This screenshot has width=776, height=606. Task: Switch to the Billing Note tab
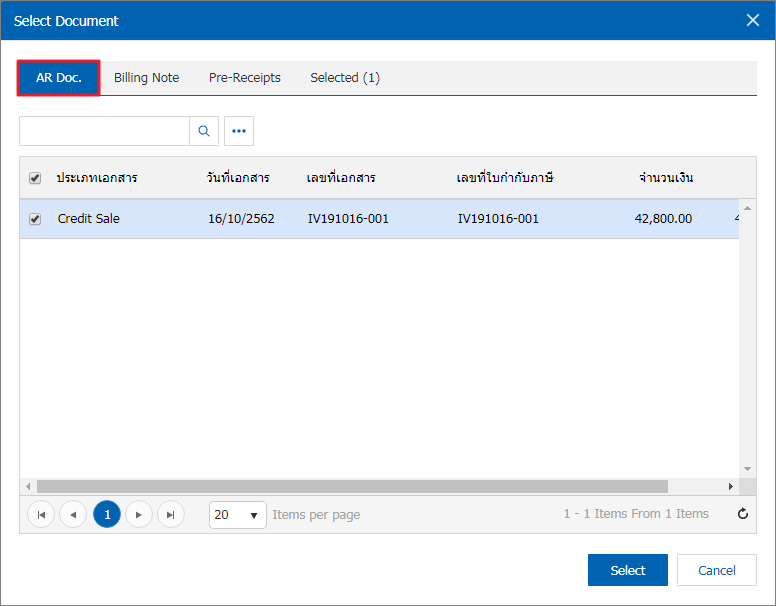pos(146,78)
